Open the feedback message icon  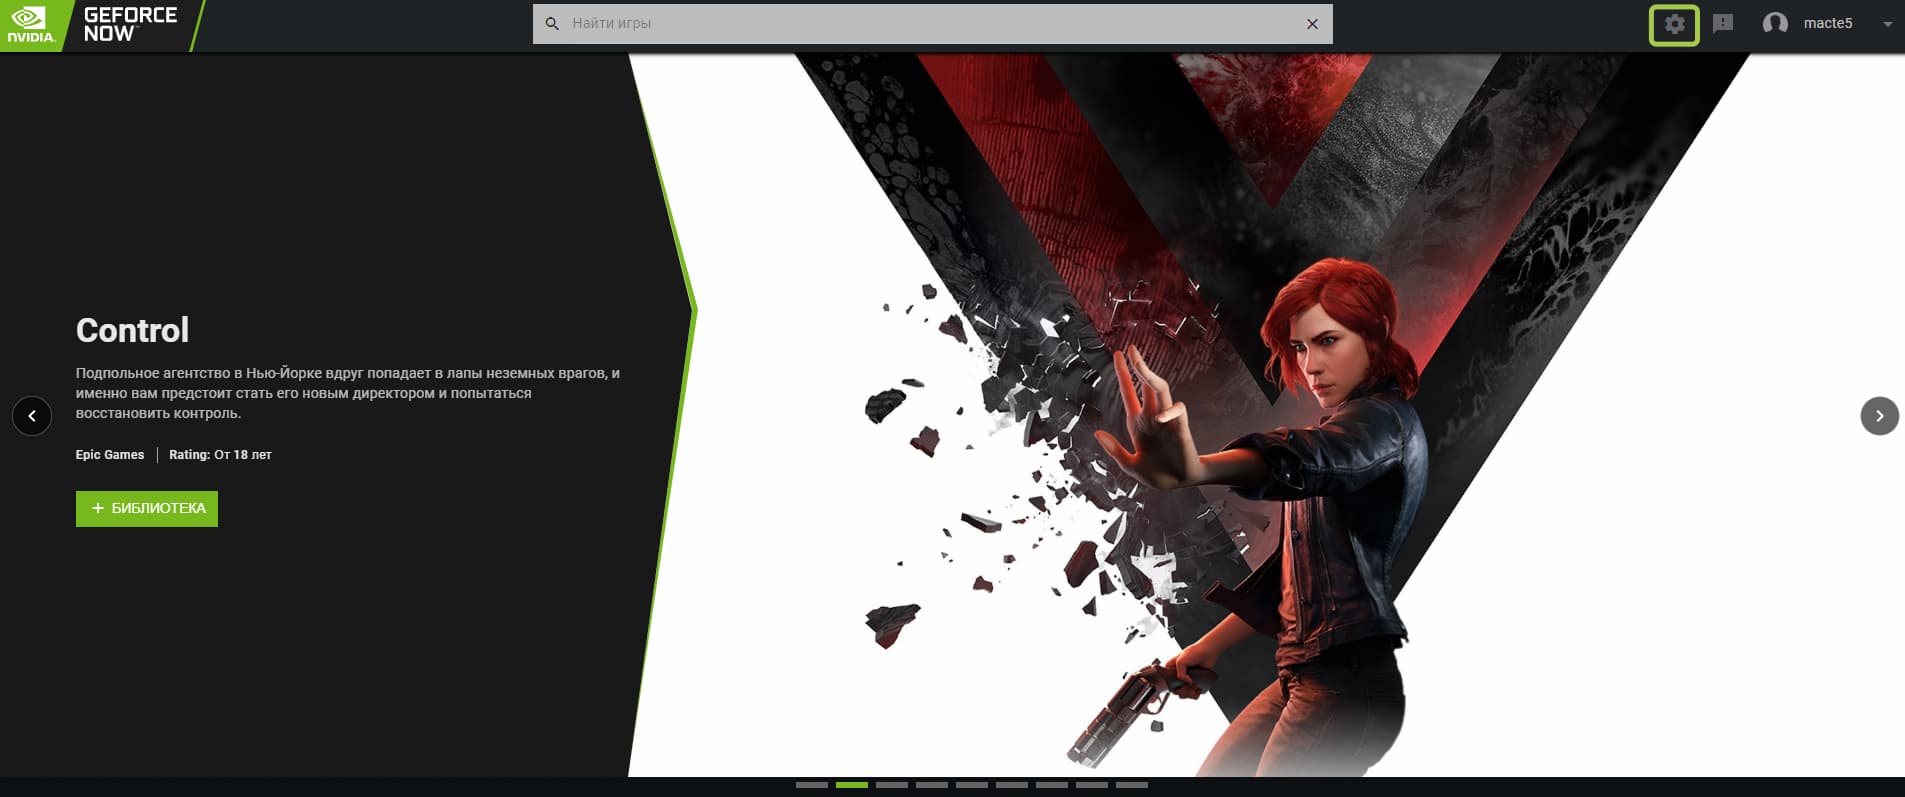click(1722, 24)
